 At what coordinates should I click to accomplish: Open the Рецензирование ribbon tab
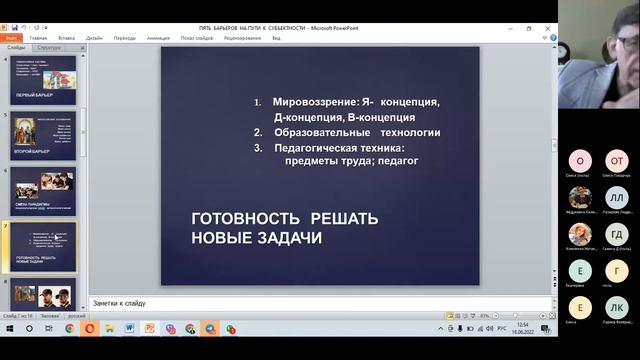point(242,38)
